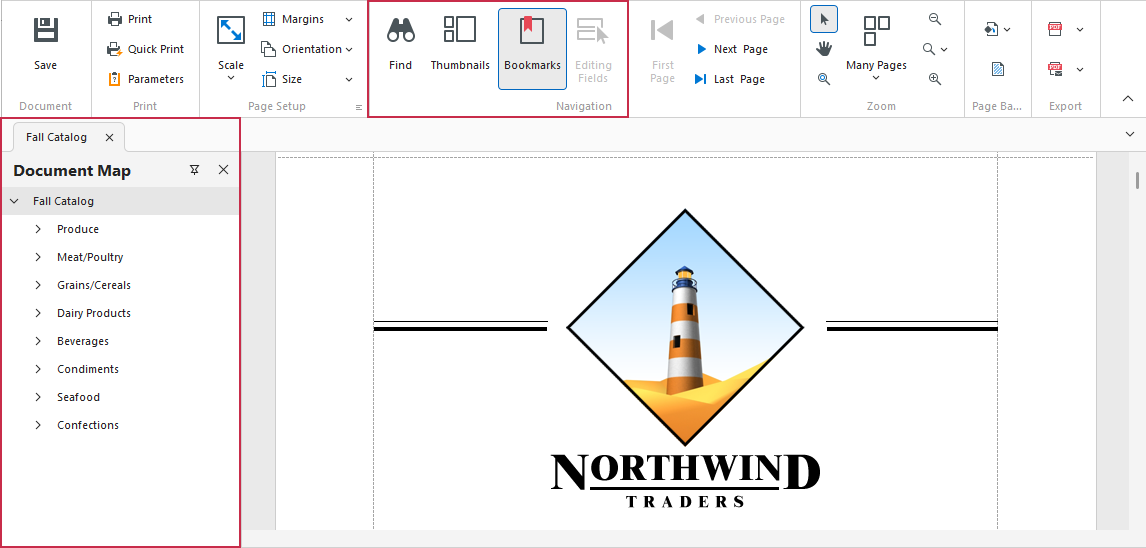Select the pointer cursor tool
Screen dimensions: 1146x548
[x=824, y=19]
